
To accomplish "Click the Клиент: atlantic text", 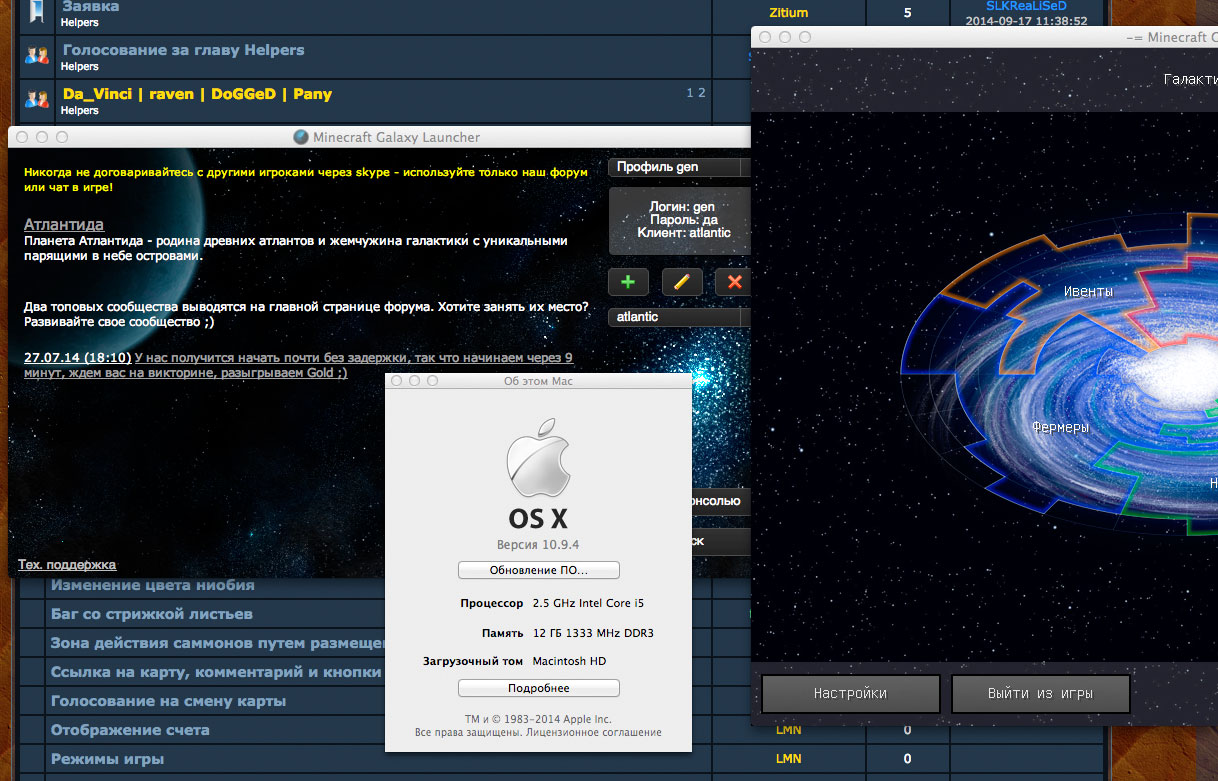I will (684, 233).
